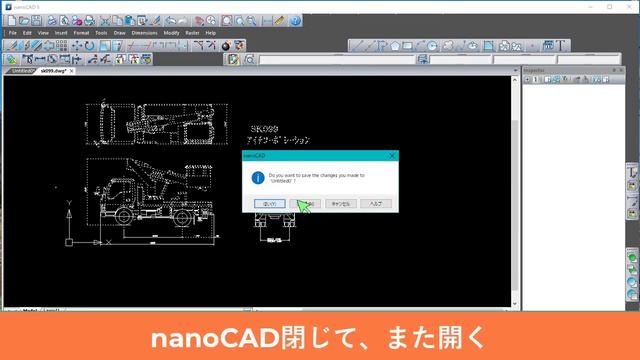Viewport: 640px width, 360px height.
Task: Click the drawing area scroll up arrow
Action: (x=515, y=80)
